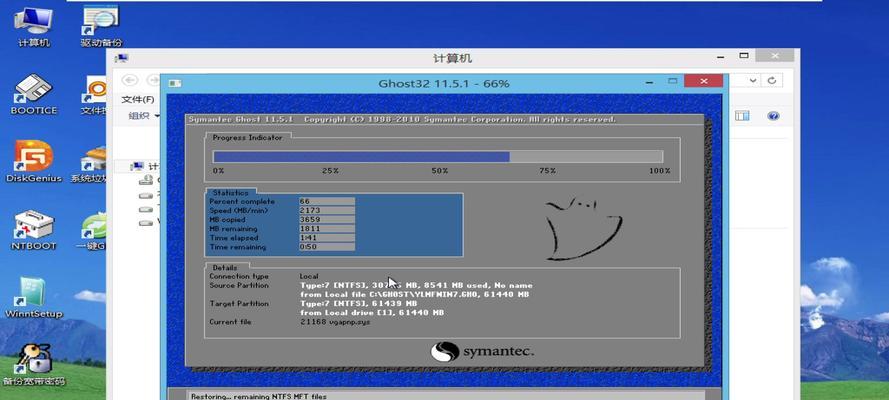Click the Speed (MB/min) value 2173
Image resolution: width=889 pixels, height=400 pixels.
pyautogui.click(x=327, y=210)
